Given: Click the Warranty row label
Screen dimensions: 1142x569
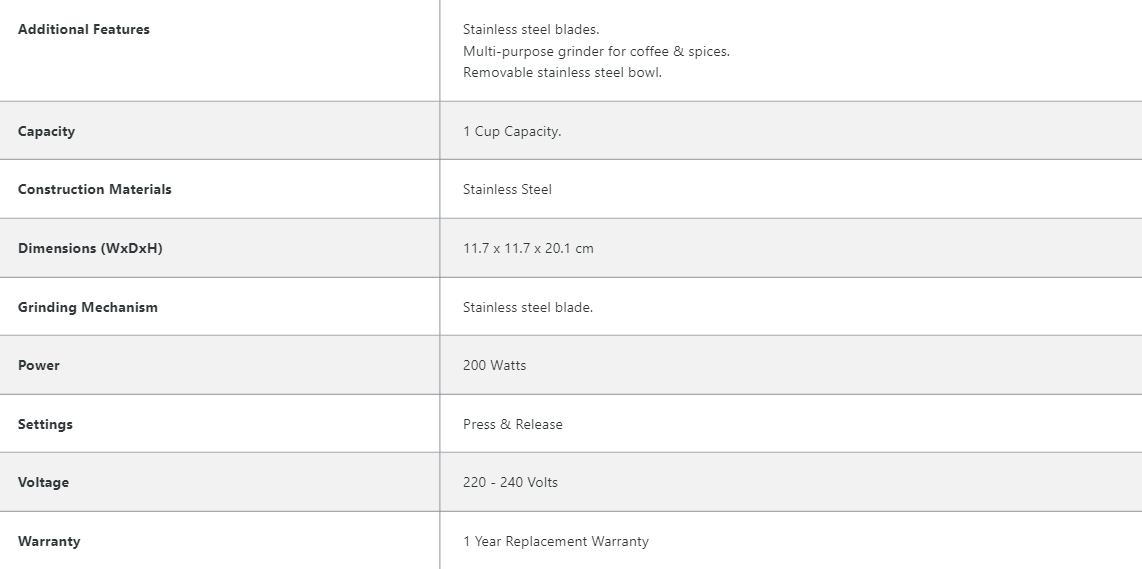Looking at the screenshot, I should point(49,541).
